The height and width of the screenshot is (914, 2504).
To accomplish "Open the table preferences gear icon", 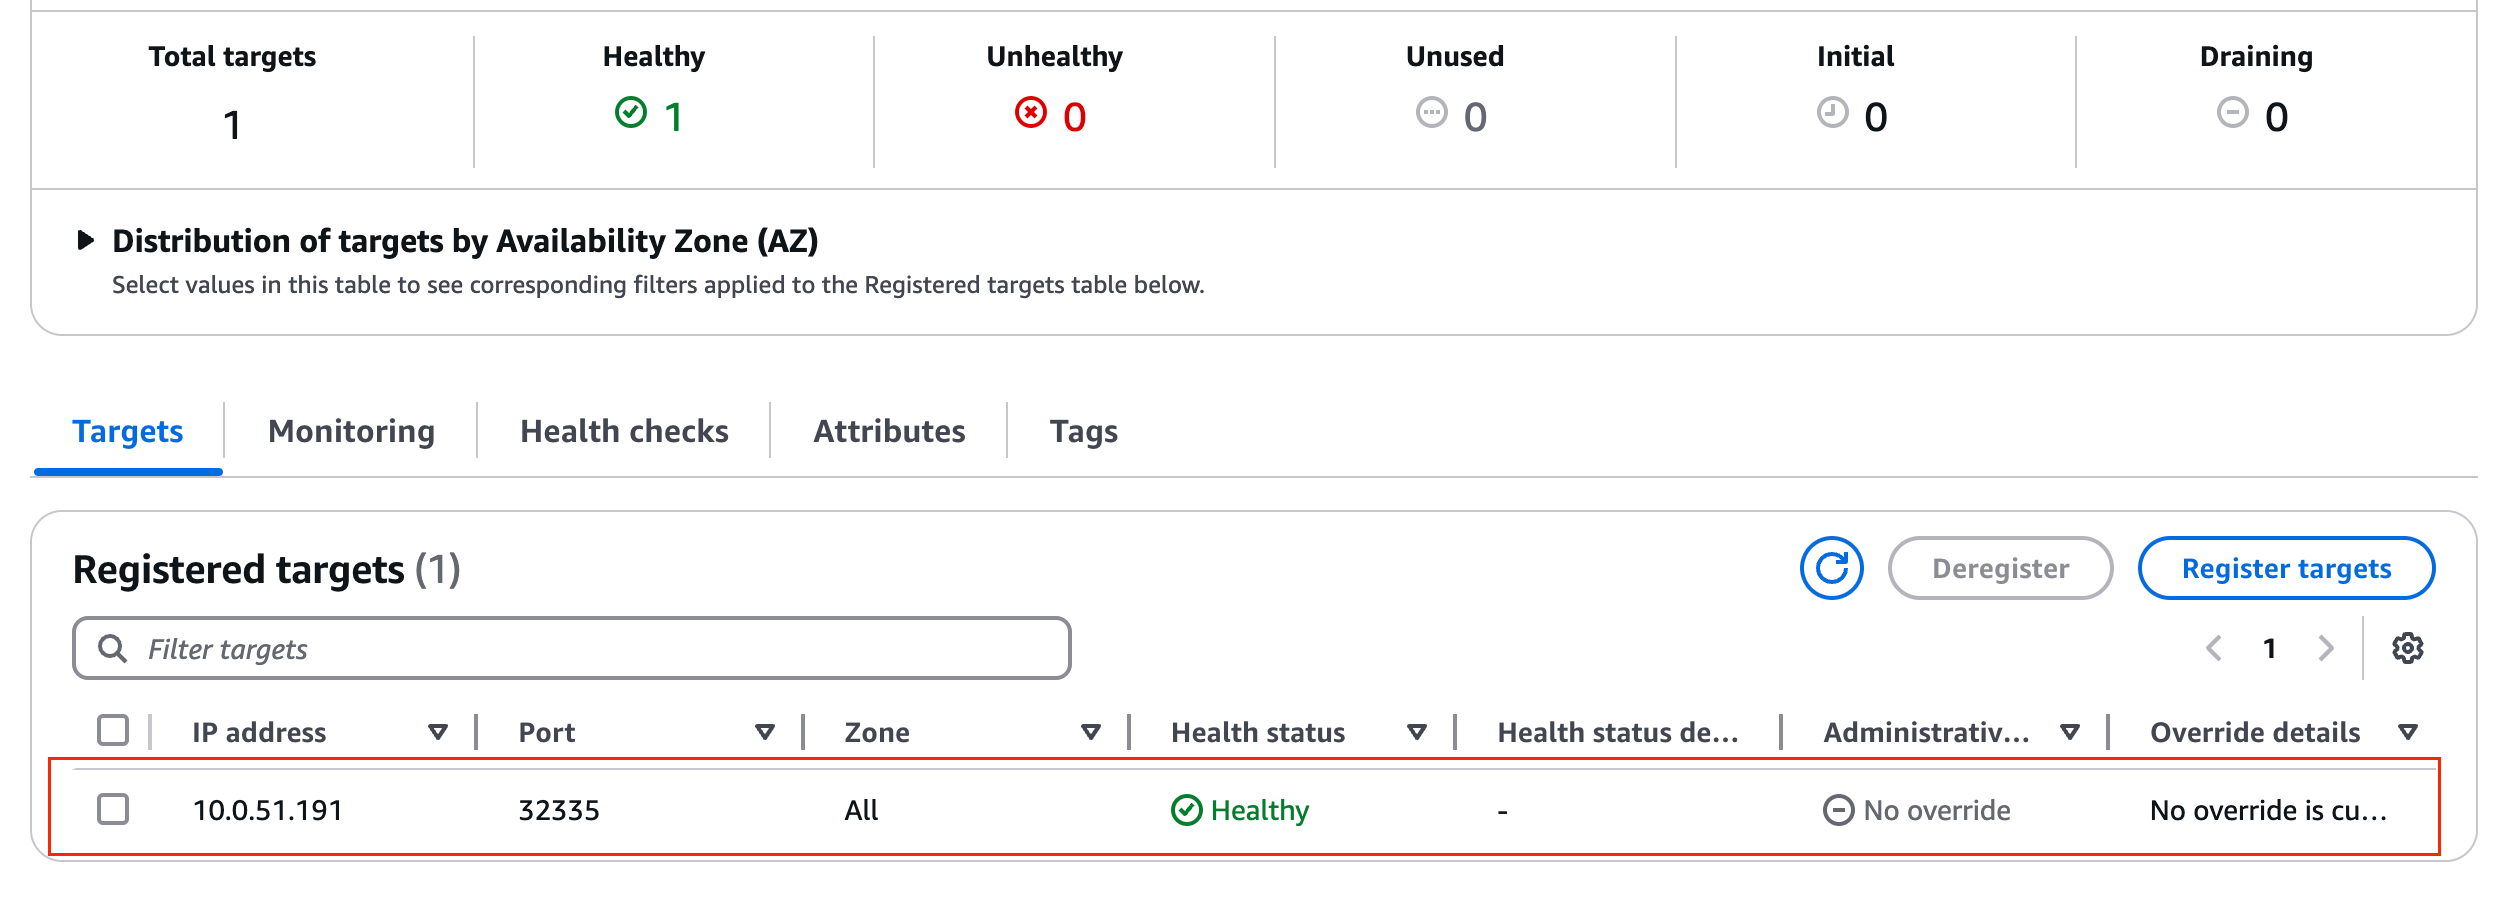I will [x=2407, y=649].
